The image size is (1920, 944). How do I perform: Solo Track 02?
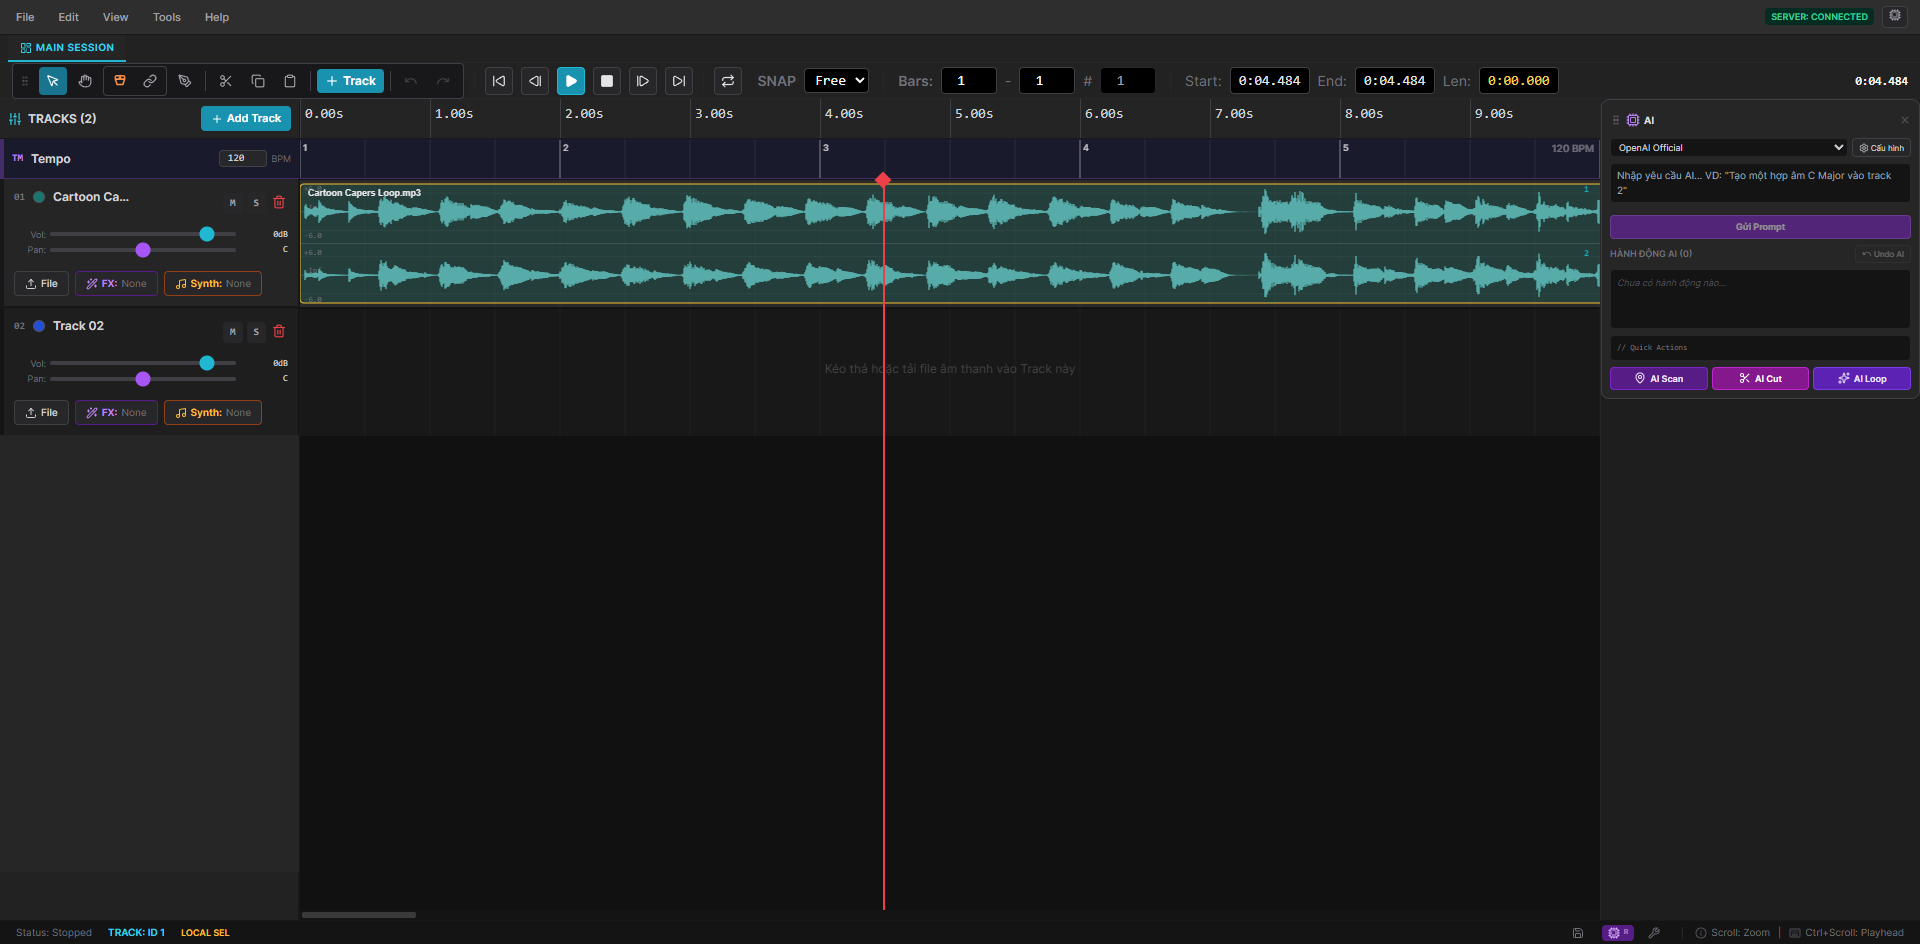coord(256,332)
